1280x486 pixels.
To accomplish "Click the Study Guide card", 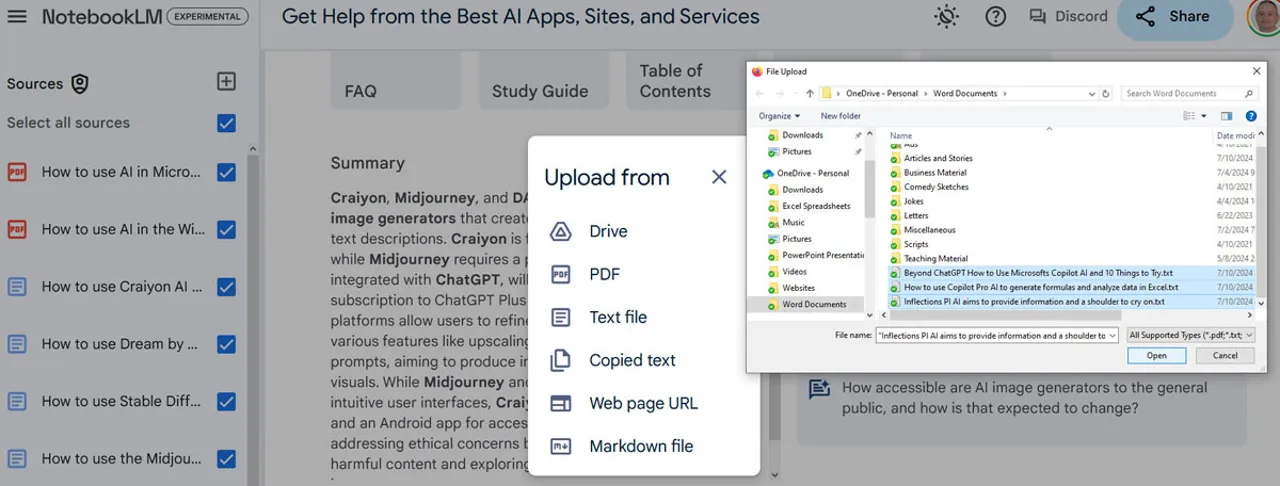I will (544, 80).
